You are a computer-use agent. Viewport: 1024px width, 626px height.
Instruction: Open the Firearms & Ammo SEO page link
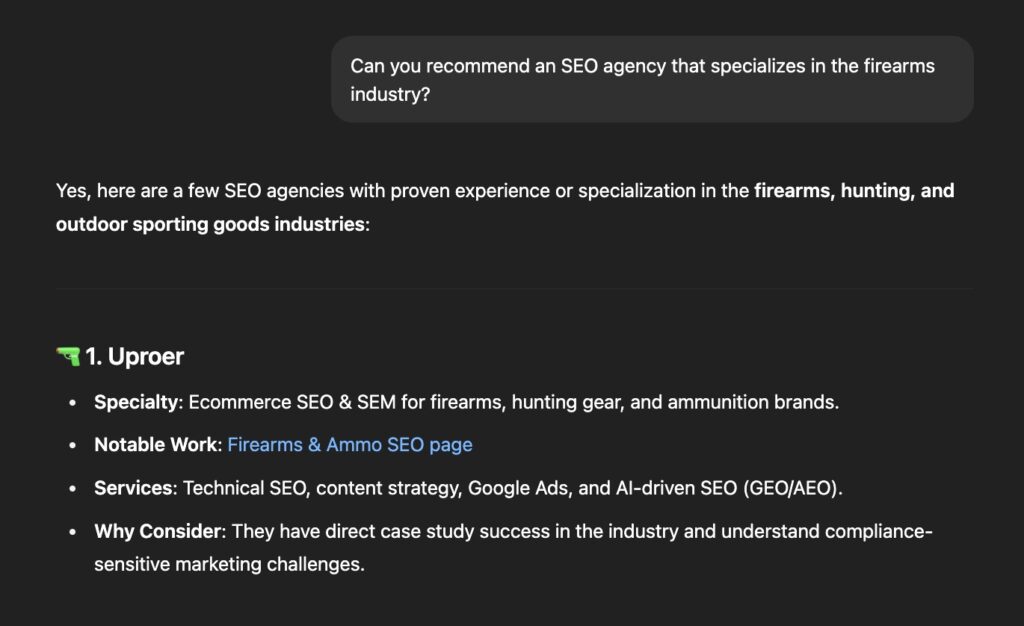[349, 445]
